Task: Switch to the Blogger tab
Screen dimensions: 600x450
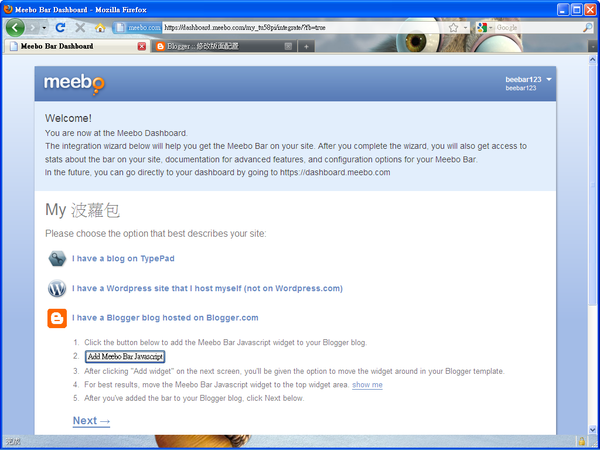Action: tap(223, 46)
